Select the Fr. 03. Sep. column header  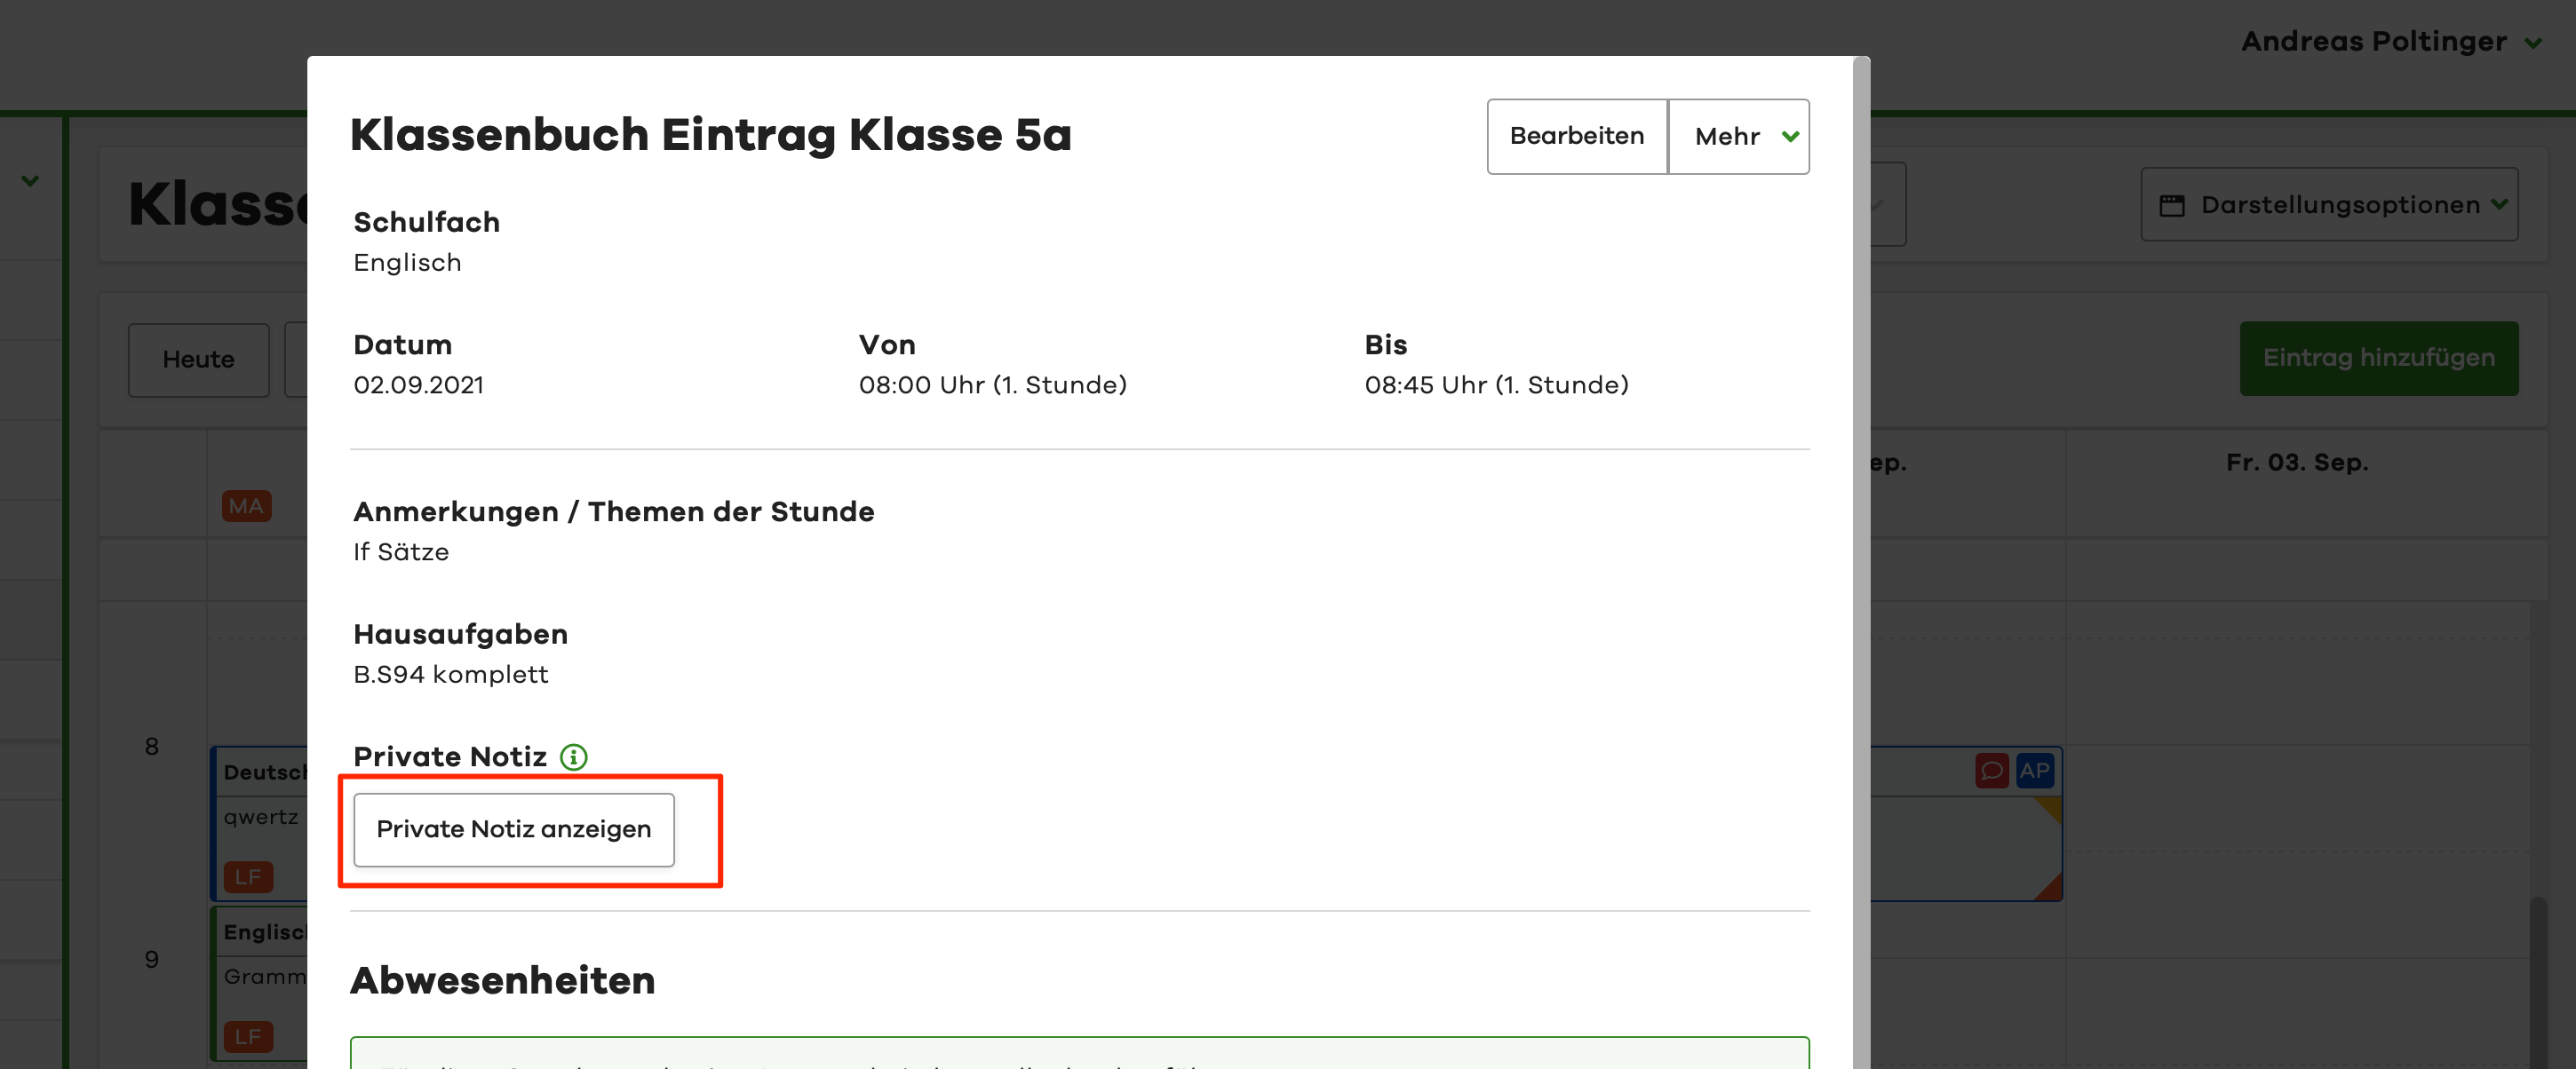click(2296, 463)
